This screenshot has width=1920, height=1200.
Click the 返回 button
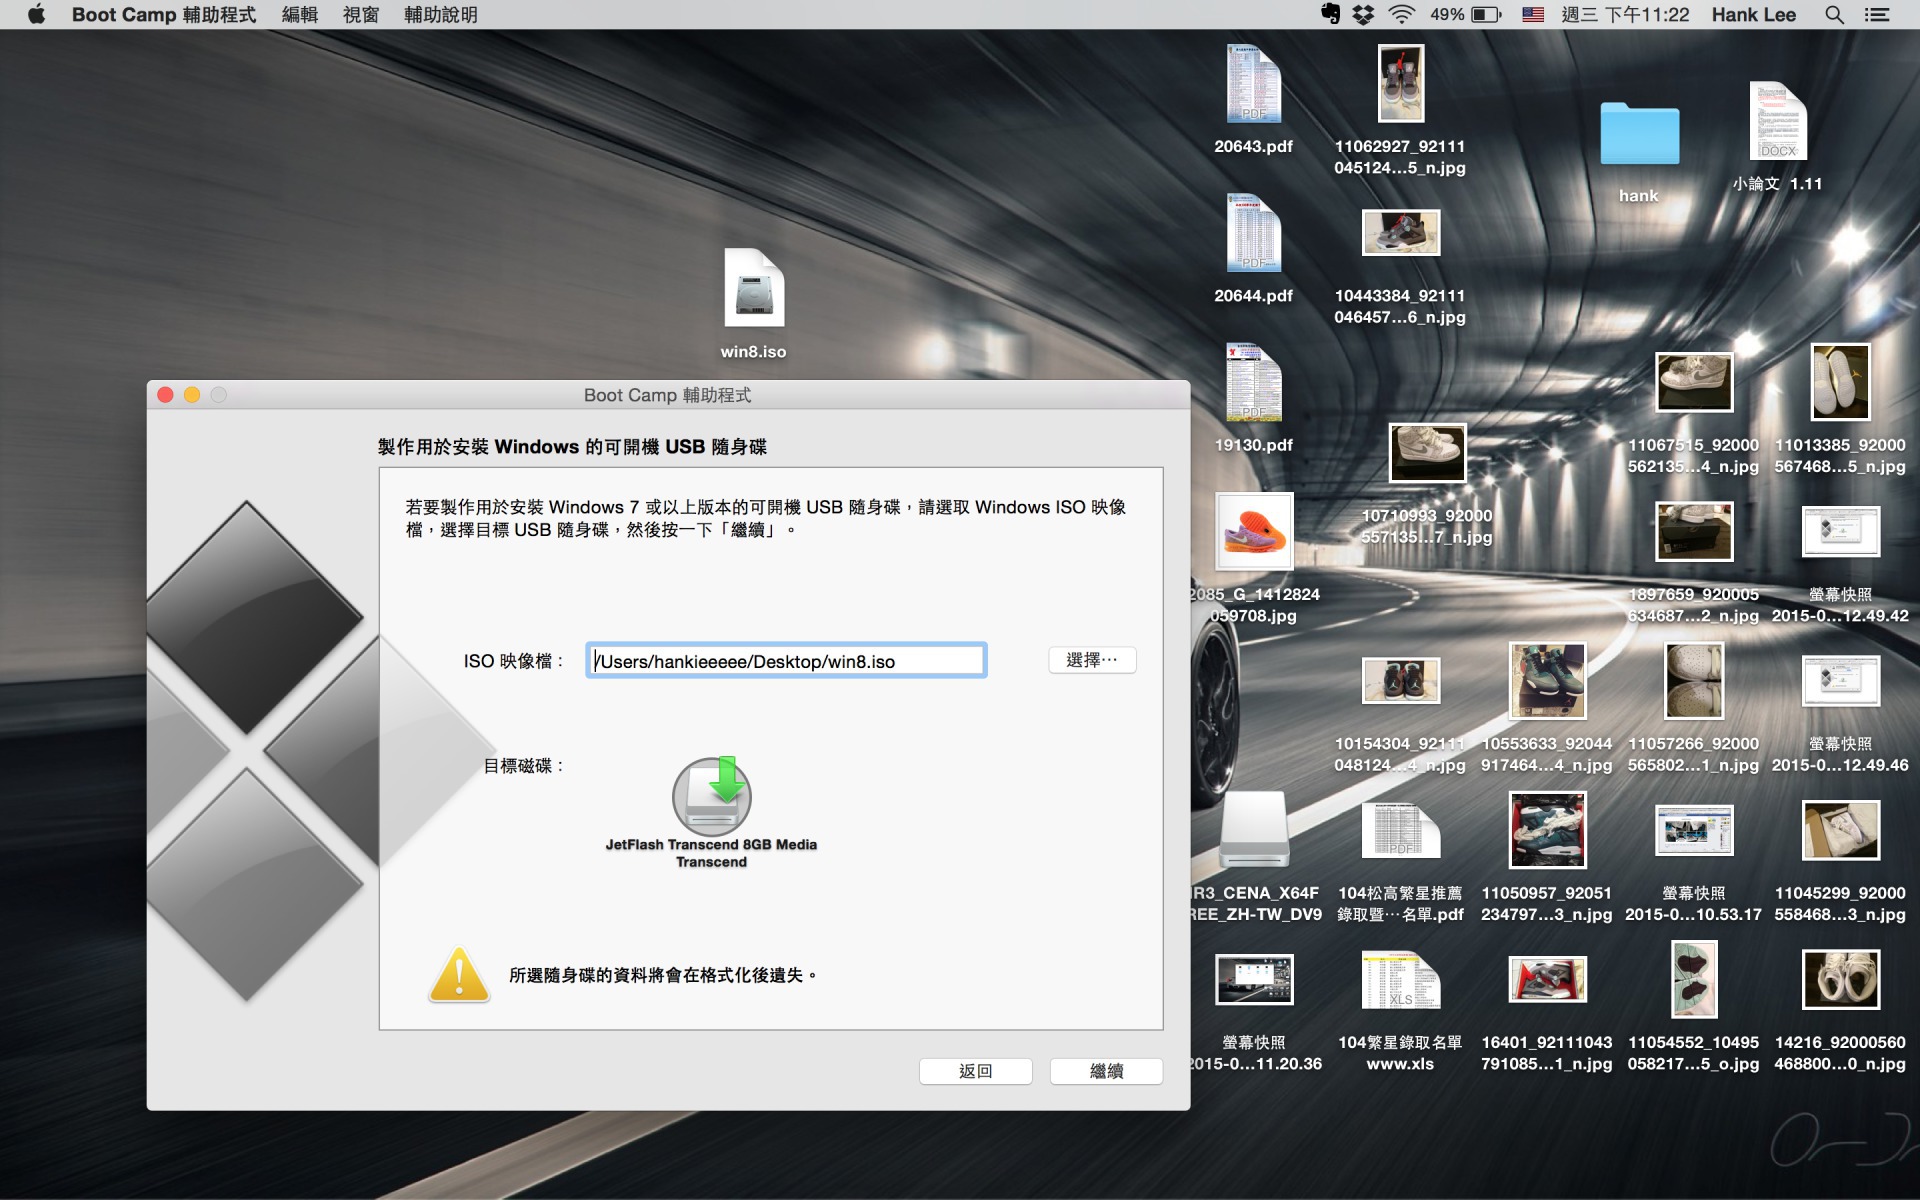coord(975,1071)
